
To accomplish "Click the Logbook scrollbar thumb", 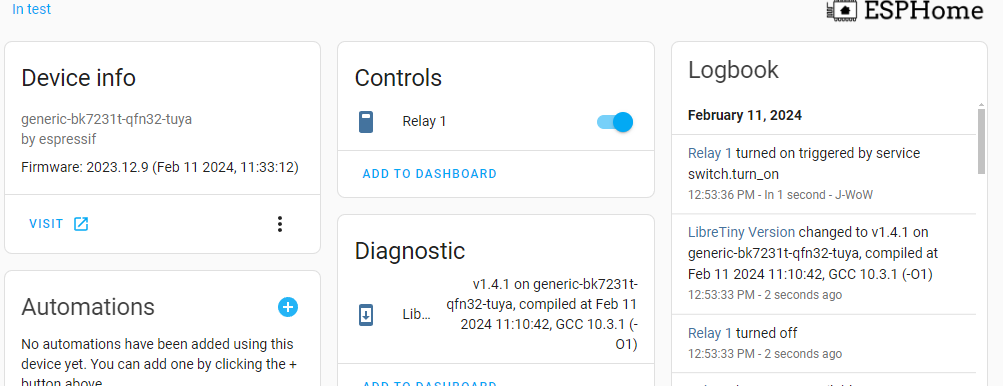I will [x=981, y=141].
